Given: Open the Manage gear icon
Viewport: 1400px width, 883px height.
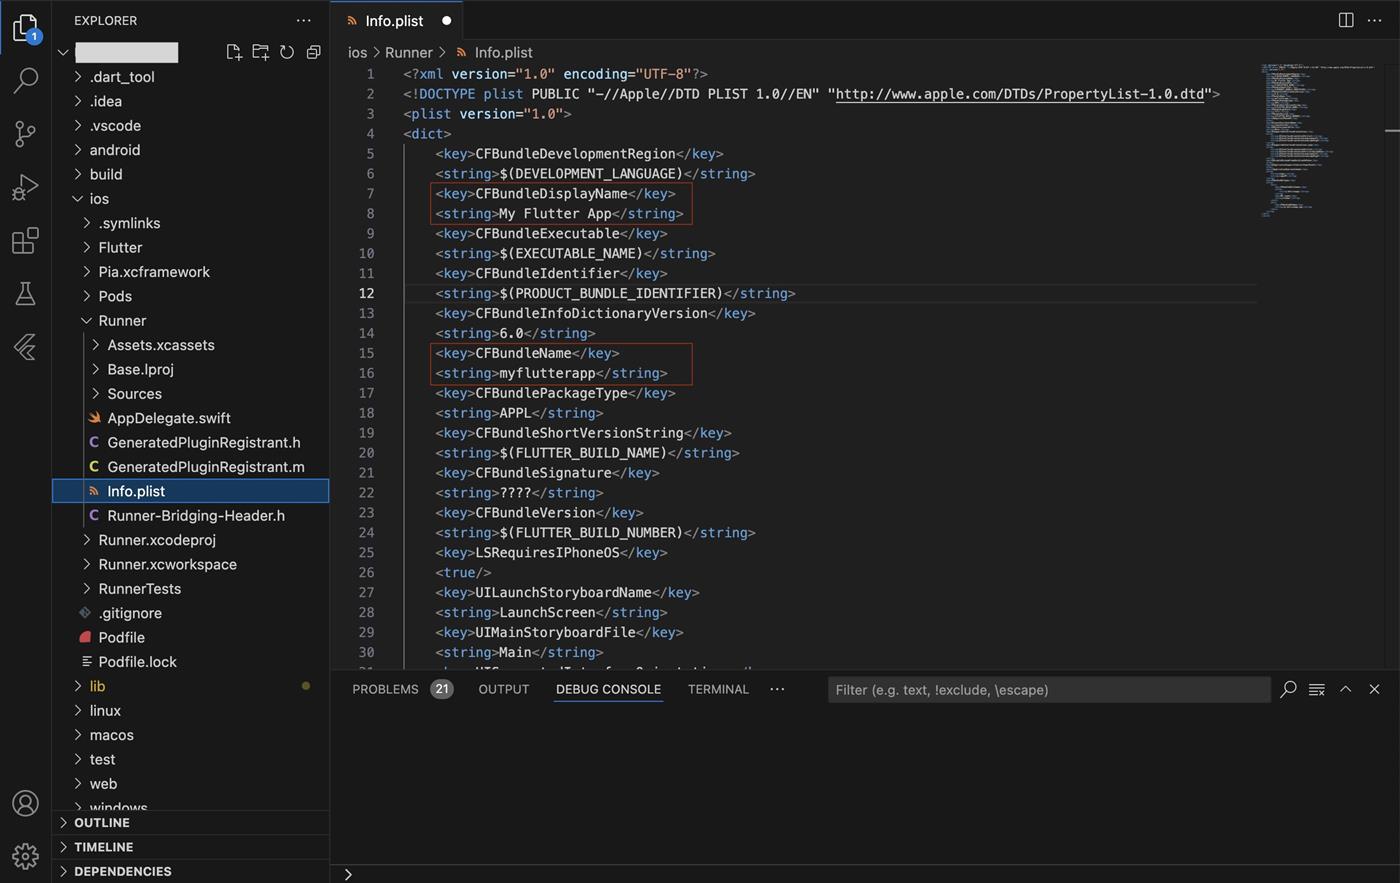Looking at the screenshot, I should 26,856.
